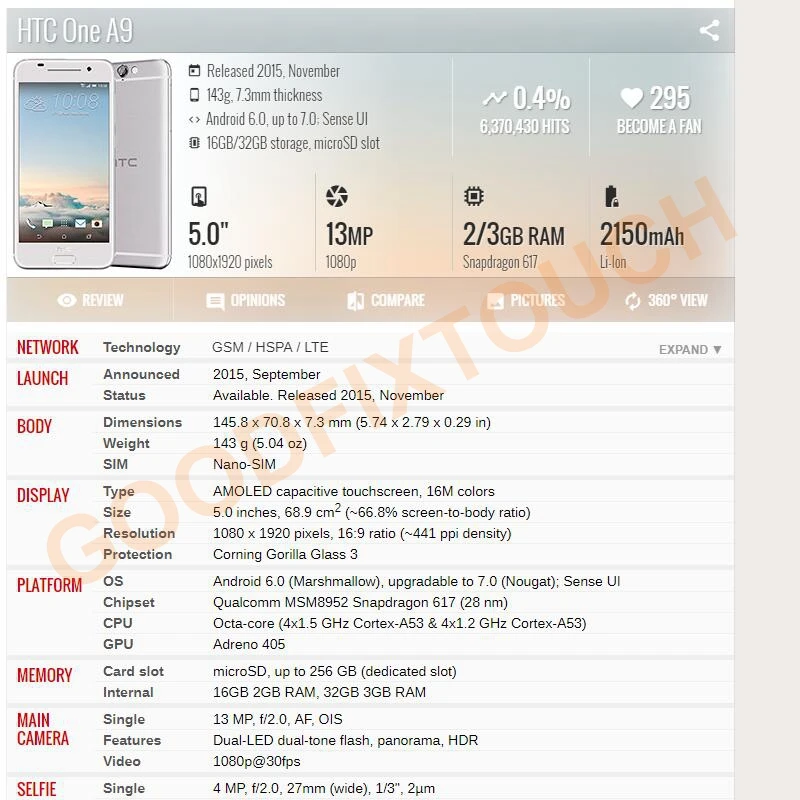Image resolution: width=800 pixels, height=800 pixels.
Task: Click the '1080p@30fps' video value
Action: (x=256, y=761)
